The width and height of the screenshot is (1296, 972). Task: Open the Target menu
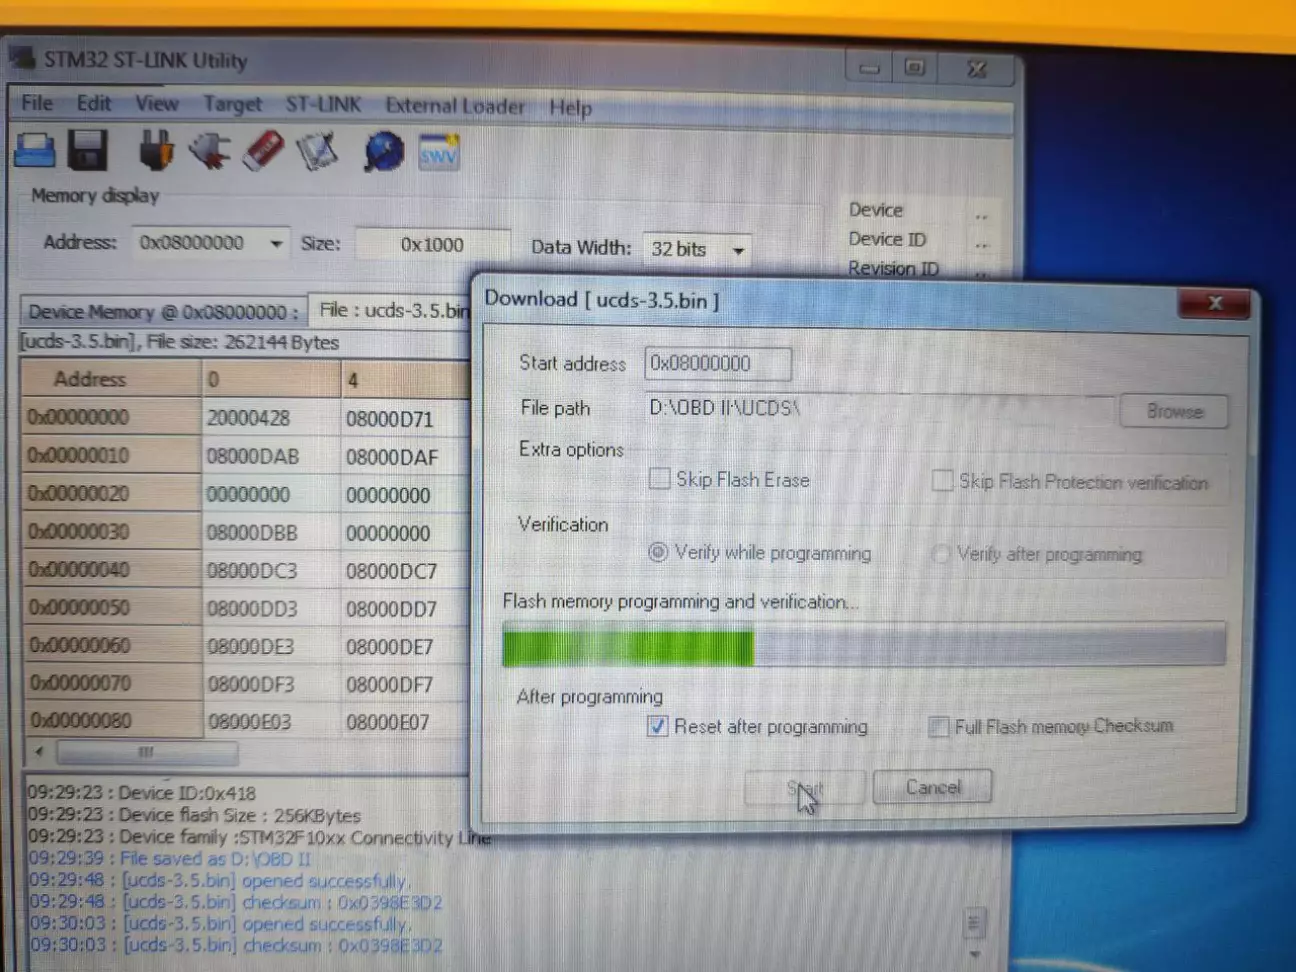(232, 104)
